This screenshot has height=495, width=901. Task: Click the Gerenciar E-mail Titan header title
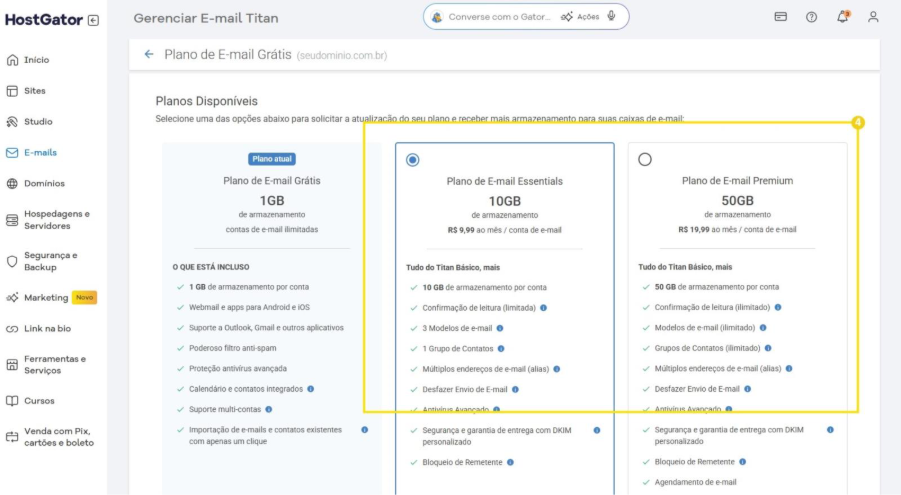click(x=206, y=18)
